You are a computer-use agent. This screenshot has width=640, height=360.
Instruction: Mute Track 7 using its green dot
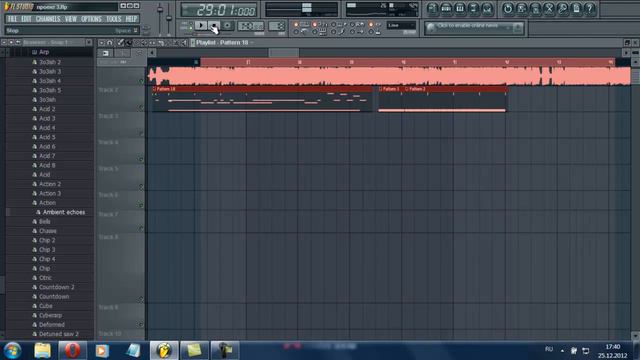(x=141, y=229)
